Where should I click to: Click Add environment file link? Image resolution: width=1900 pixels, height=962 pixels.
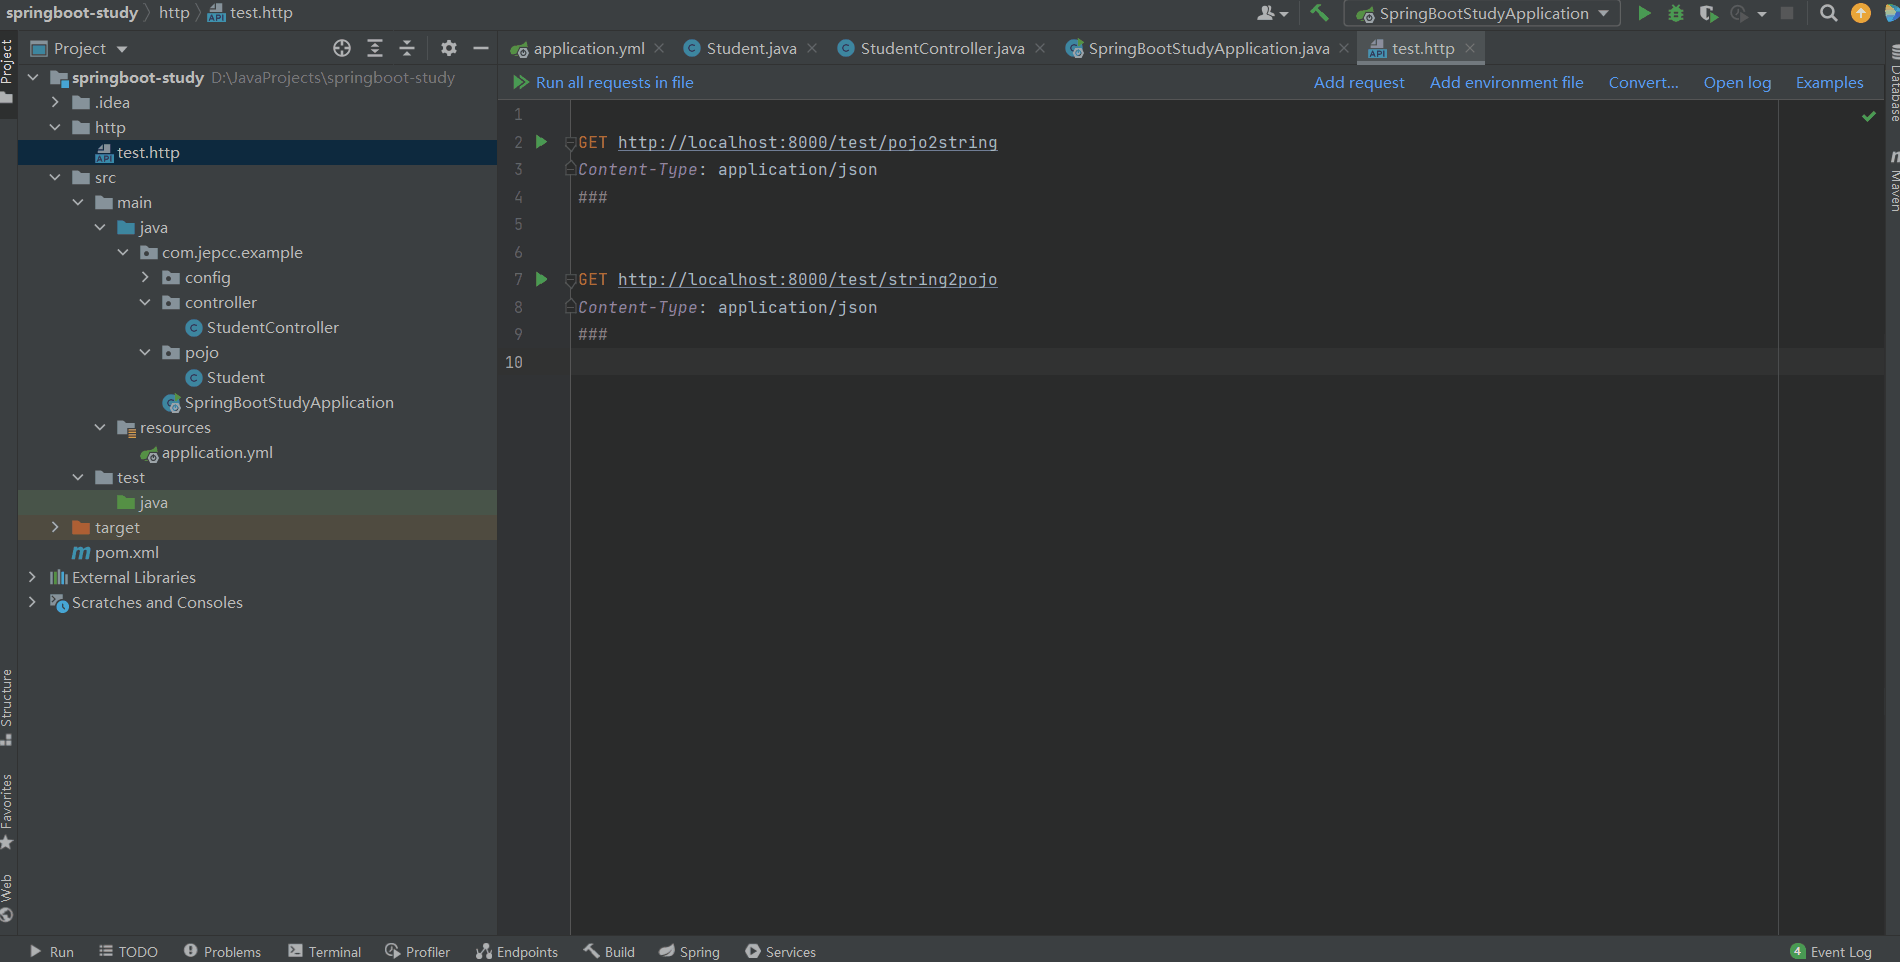[1506, 82]
